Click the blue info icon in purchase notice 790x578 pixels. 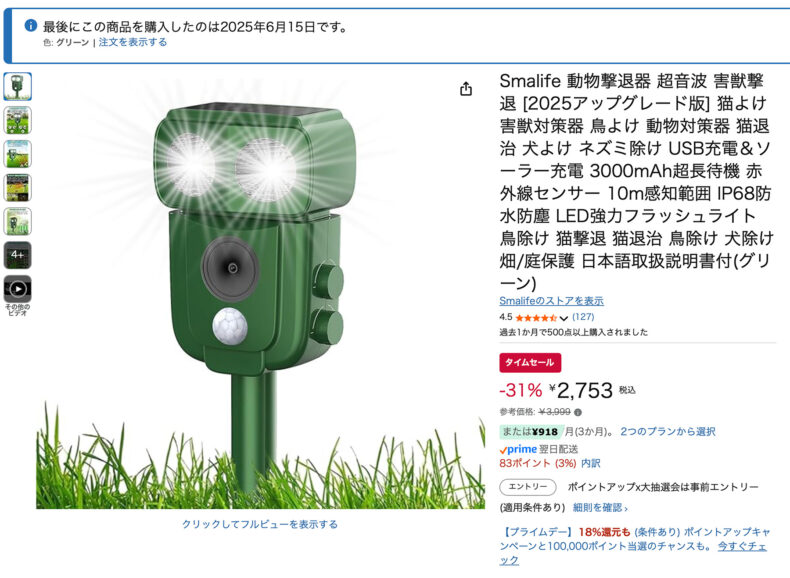pyautogui.click(x=31, y=25)
